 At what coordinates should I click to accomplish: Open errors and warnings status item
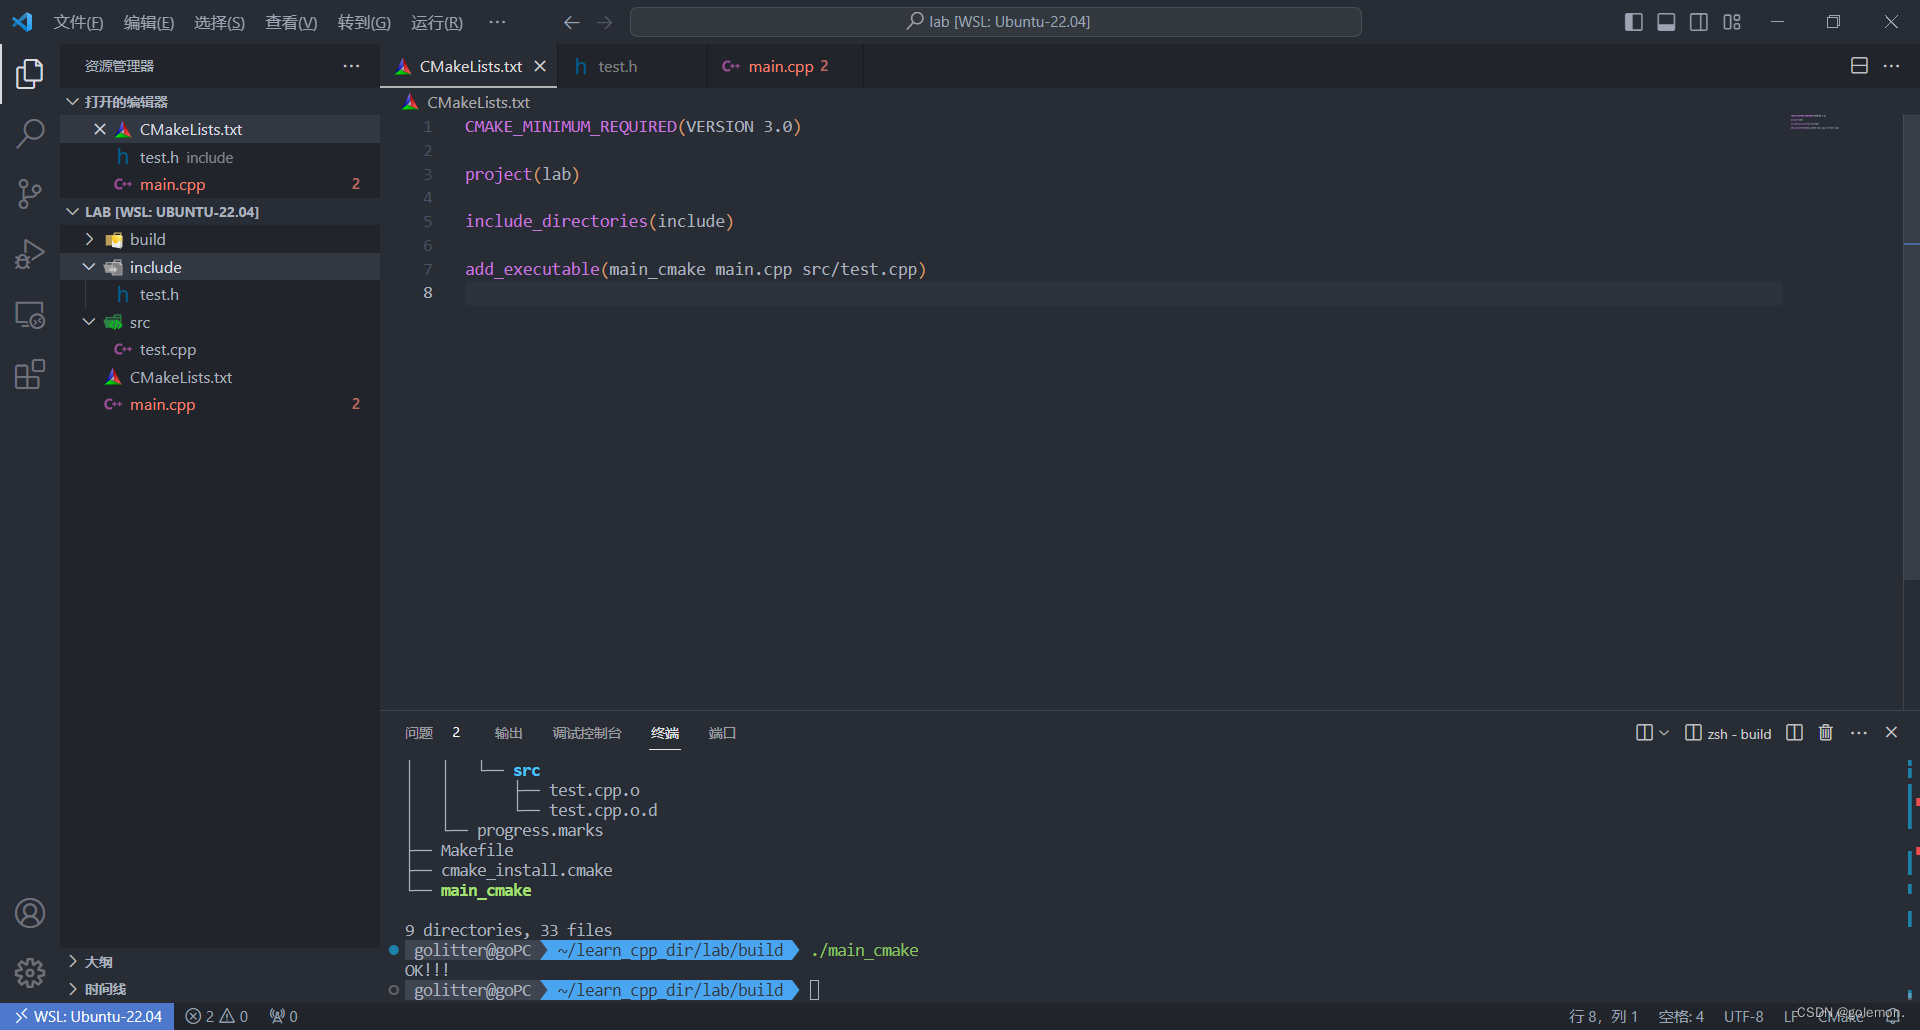click(216, 1016)
